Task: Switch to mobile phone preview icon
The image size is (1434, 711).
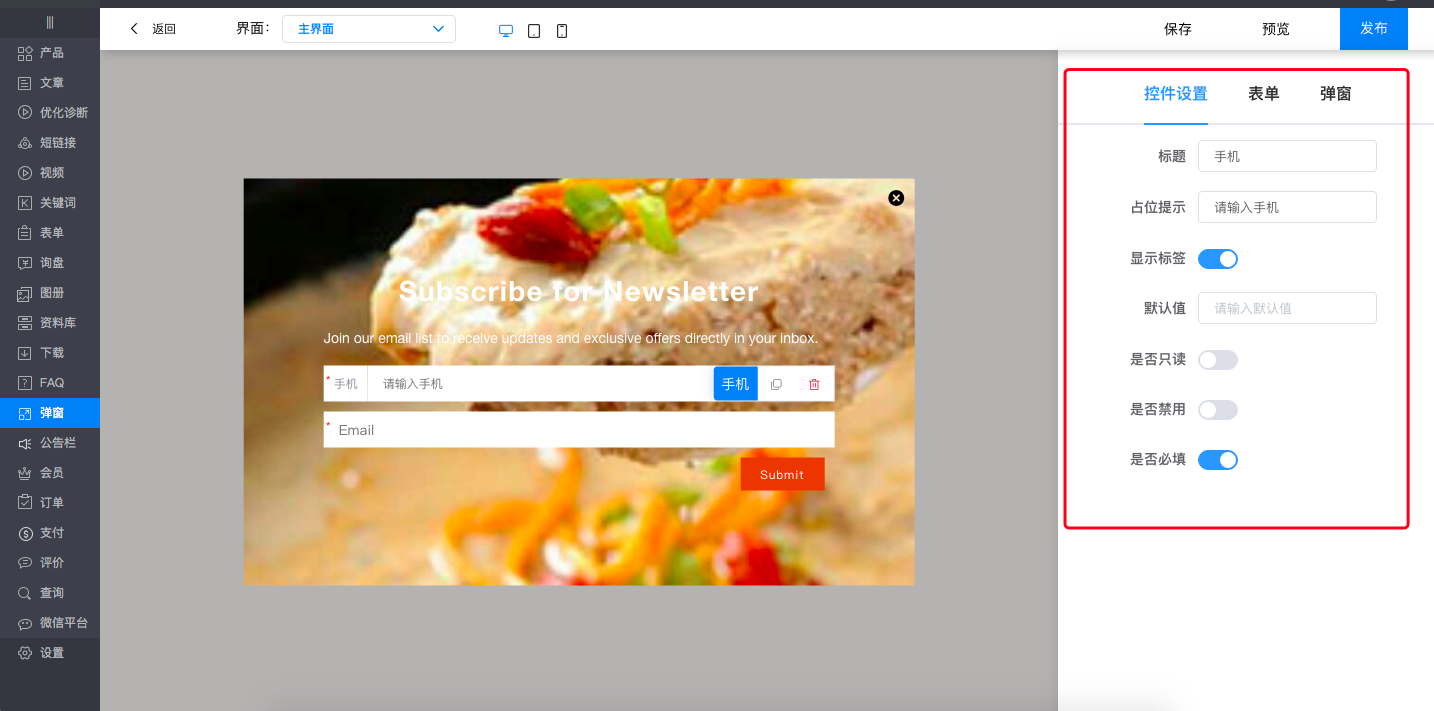Action: click(x=562, y=31)
